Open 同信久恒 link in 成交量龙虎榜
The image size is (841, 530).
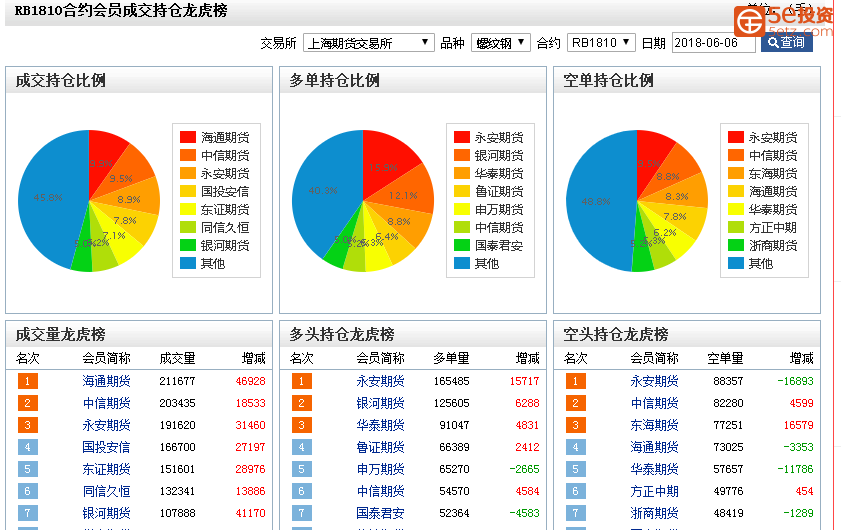[x=106, y=491]
